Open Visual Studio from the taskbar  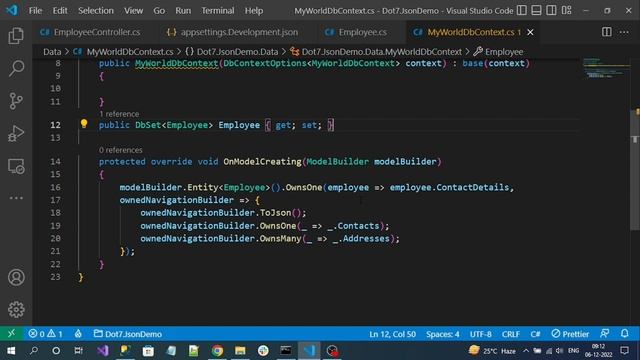(102, 351)
